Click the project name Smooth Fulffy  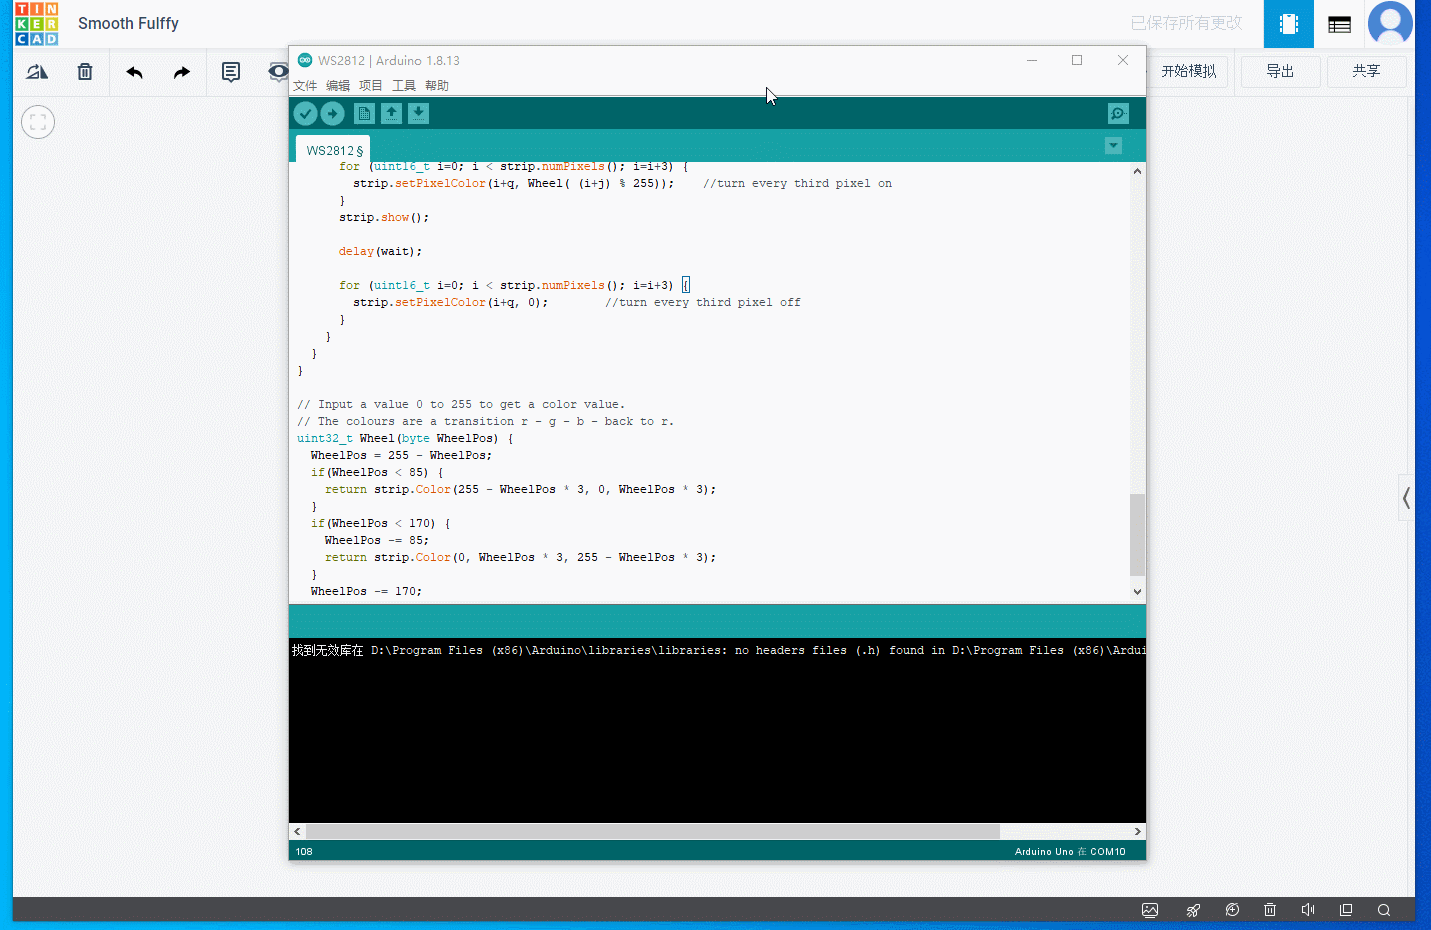coord(128,23)
